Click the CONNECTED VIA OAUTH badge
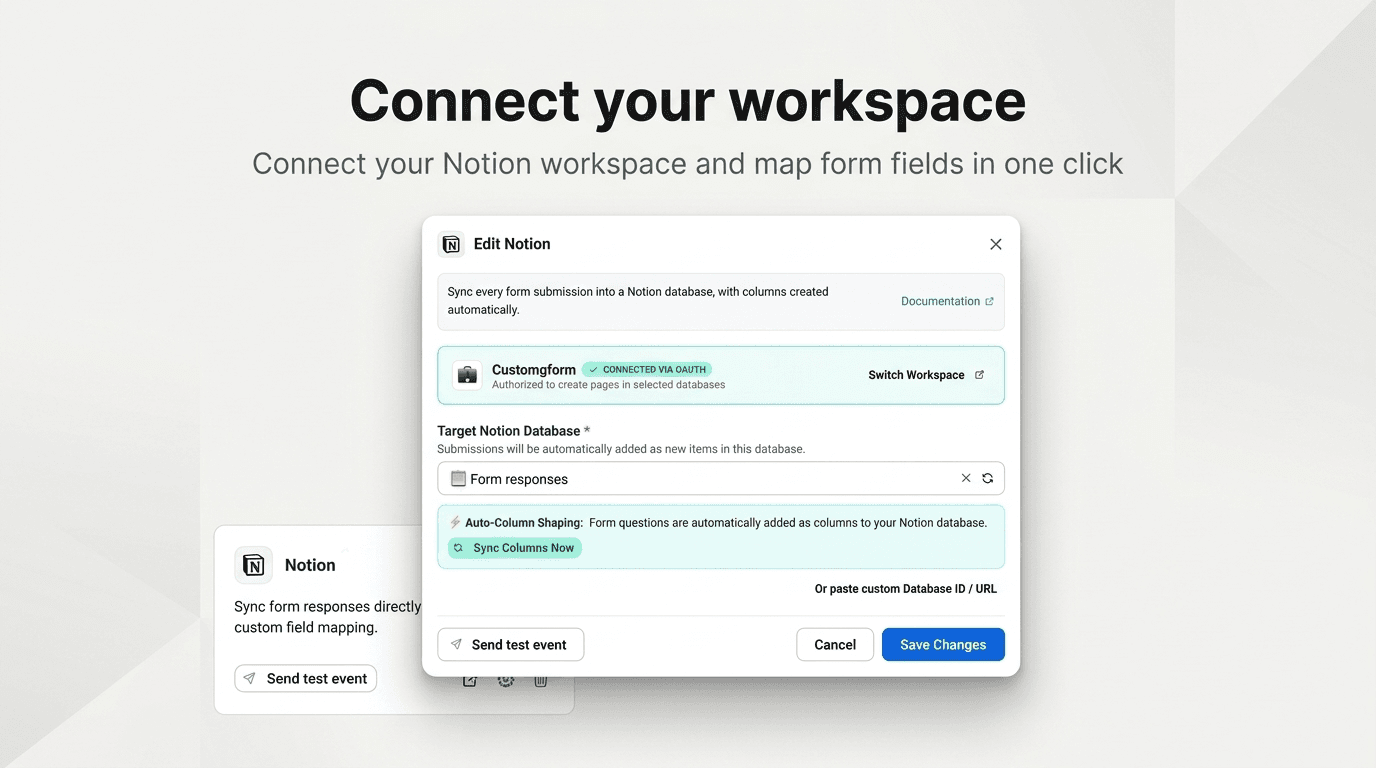This screenshot has width=1376, height=768. (646, 369)
